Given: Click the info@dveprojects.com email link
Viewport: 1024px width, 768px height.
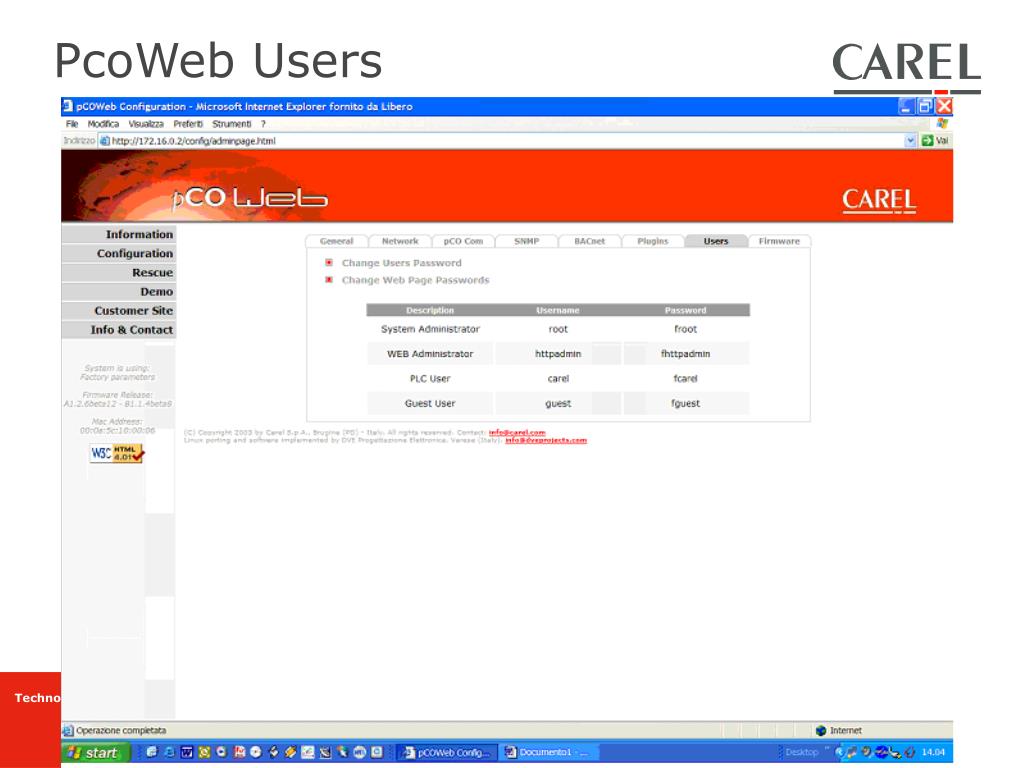Looking at the screenshot, I should coord(546,440).
